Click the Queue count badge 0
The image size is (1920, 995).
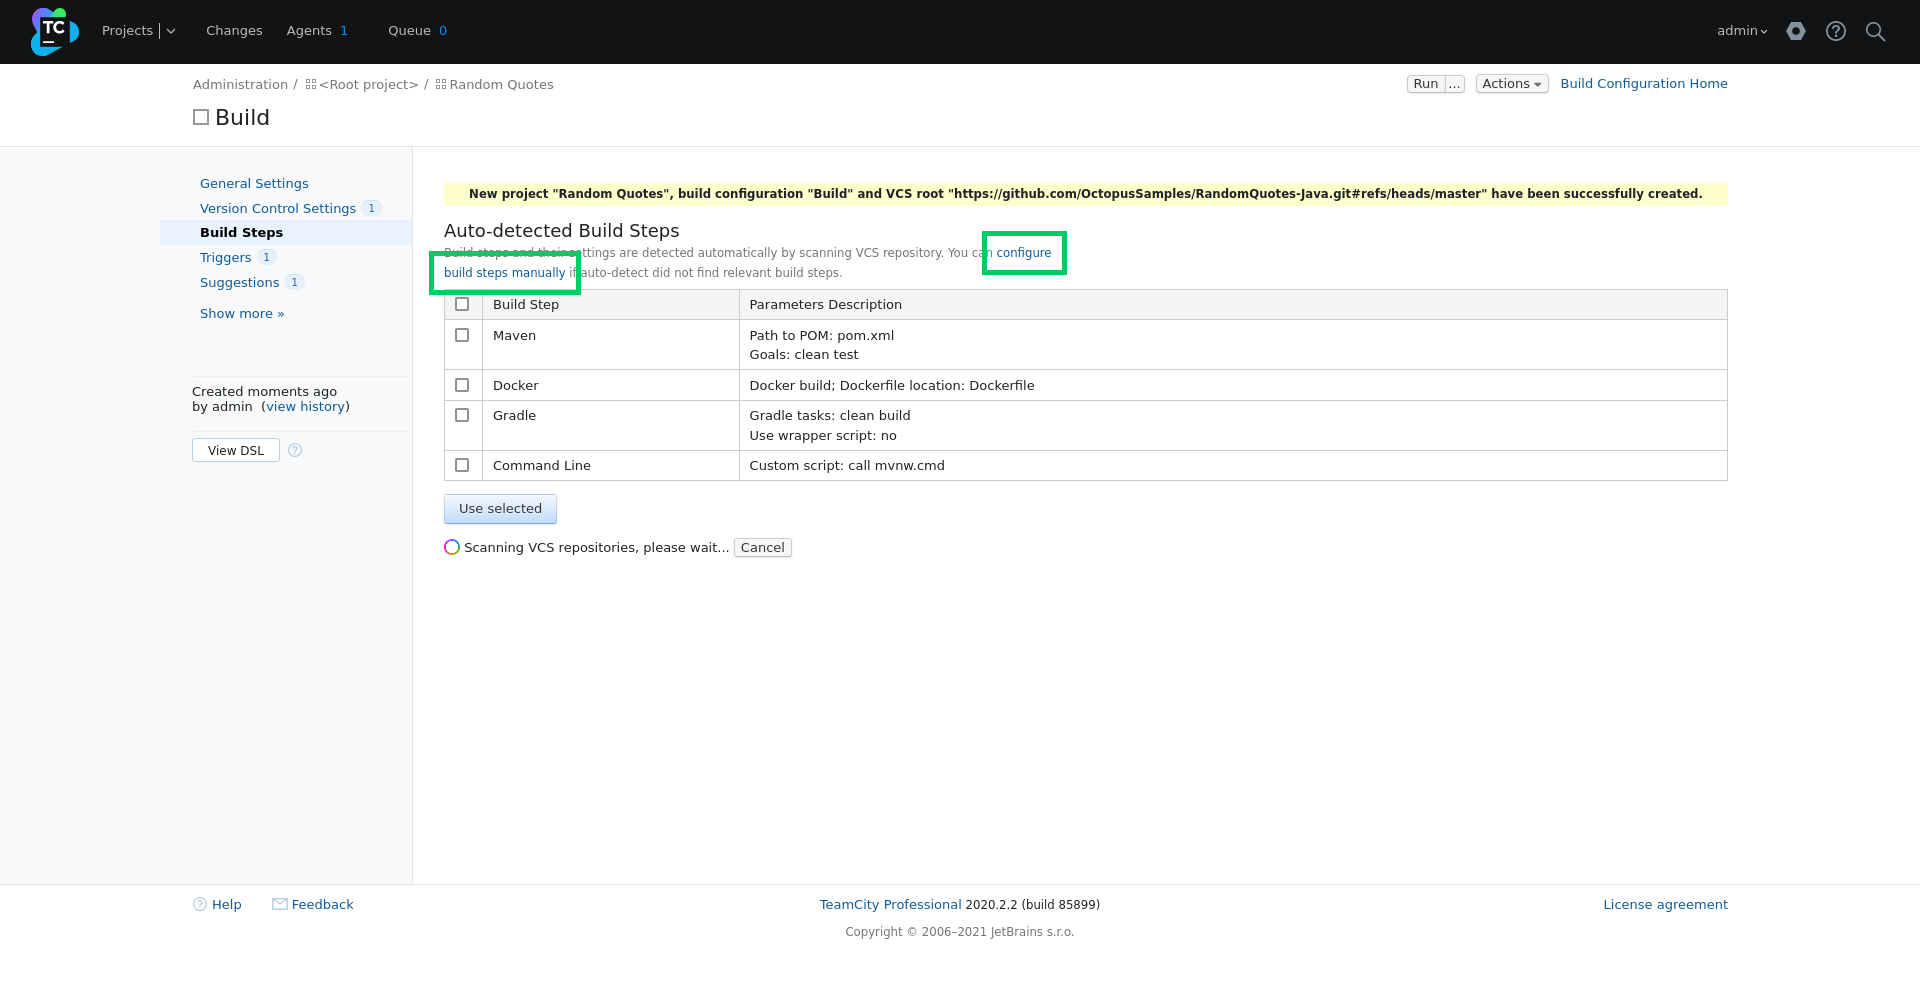[443, 31]
